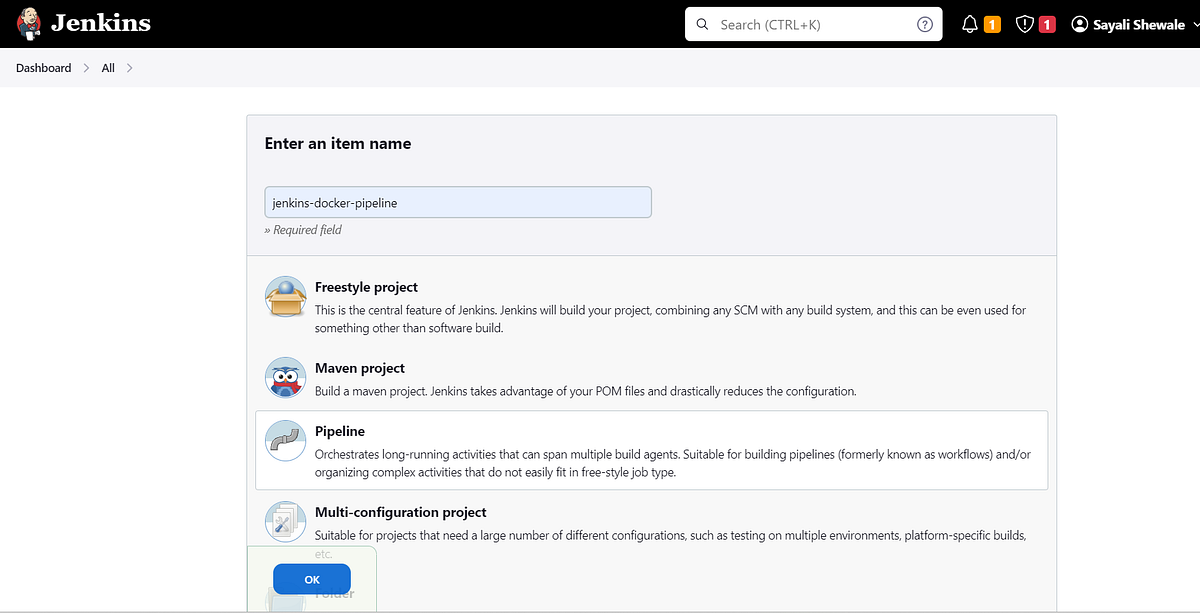Viewport: 1200px width, 613px height.
Task: Click the jenkins-docker-pipeline name input field
Action: pyautogui.click(x=457, y=202)
